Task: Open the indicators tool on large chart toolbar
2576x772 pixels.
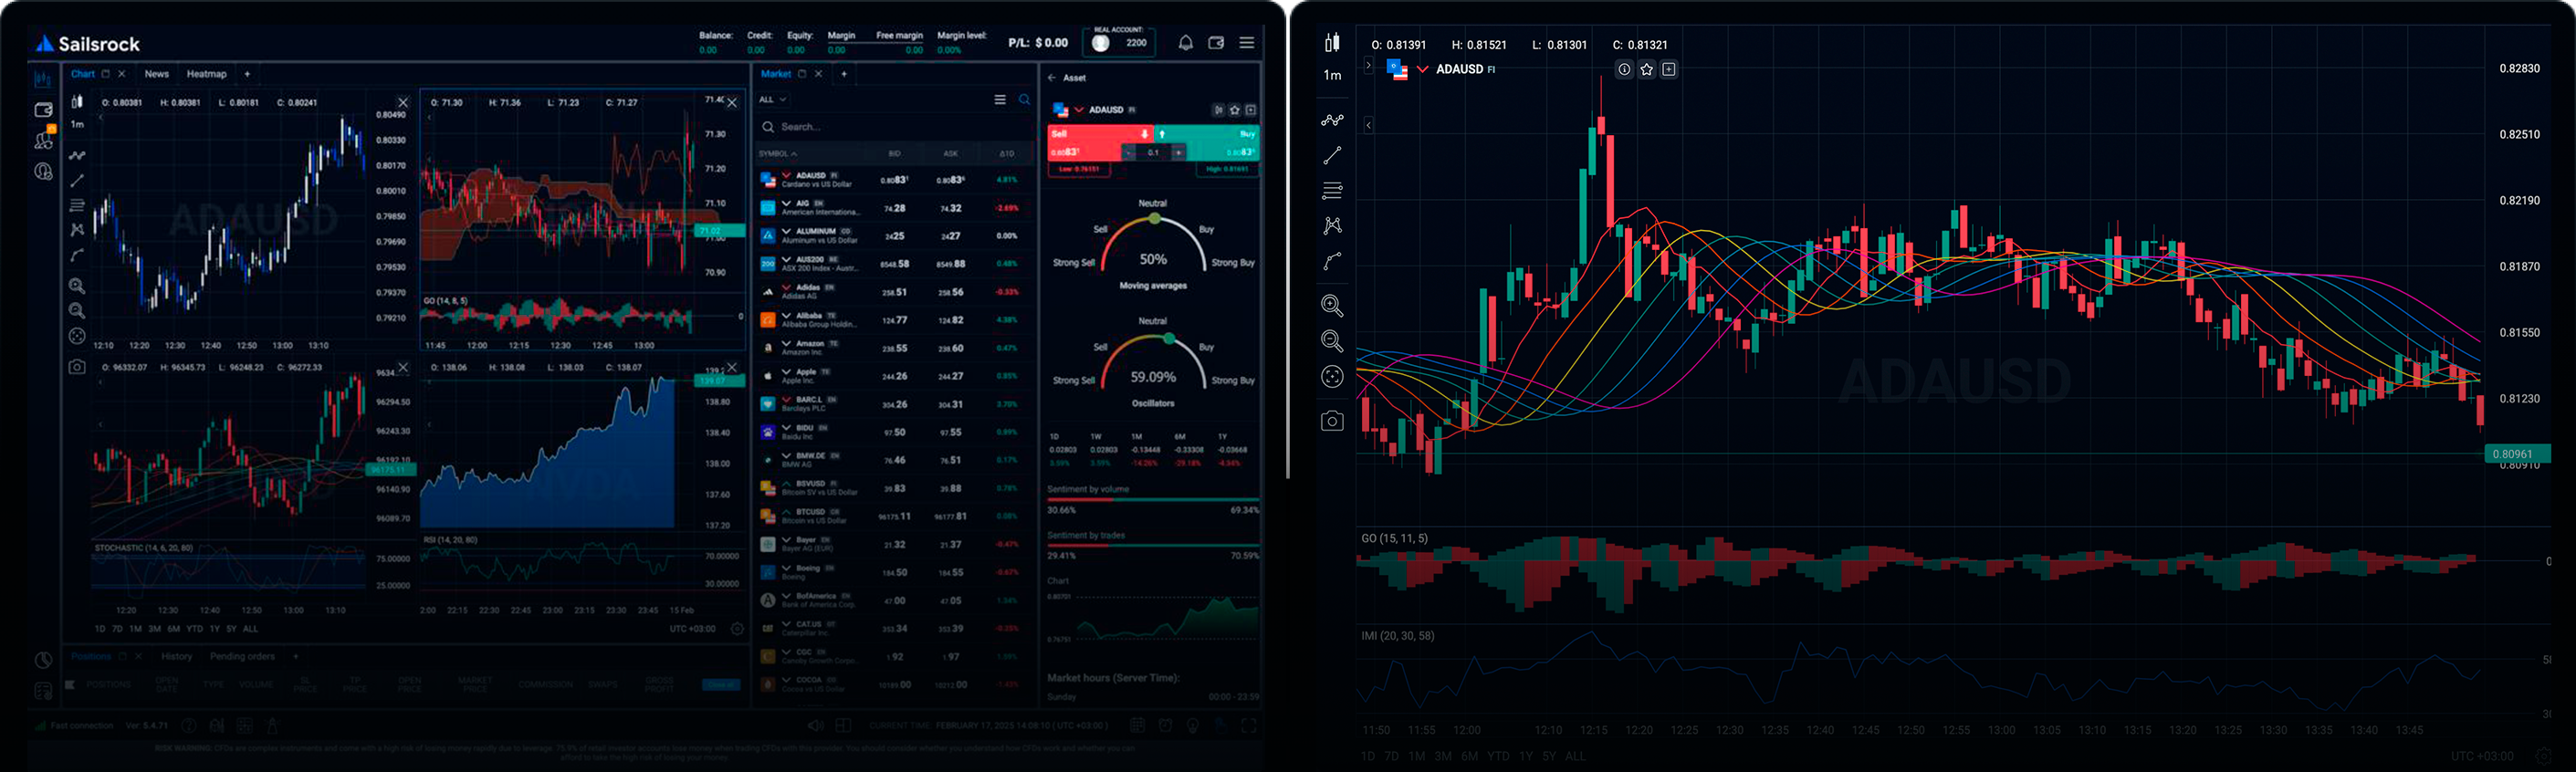Action: coord(1332,120)
